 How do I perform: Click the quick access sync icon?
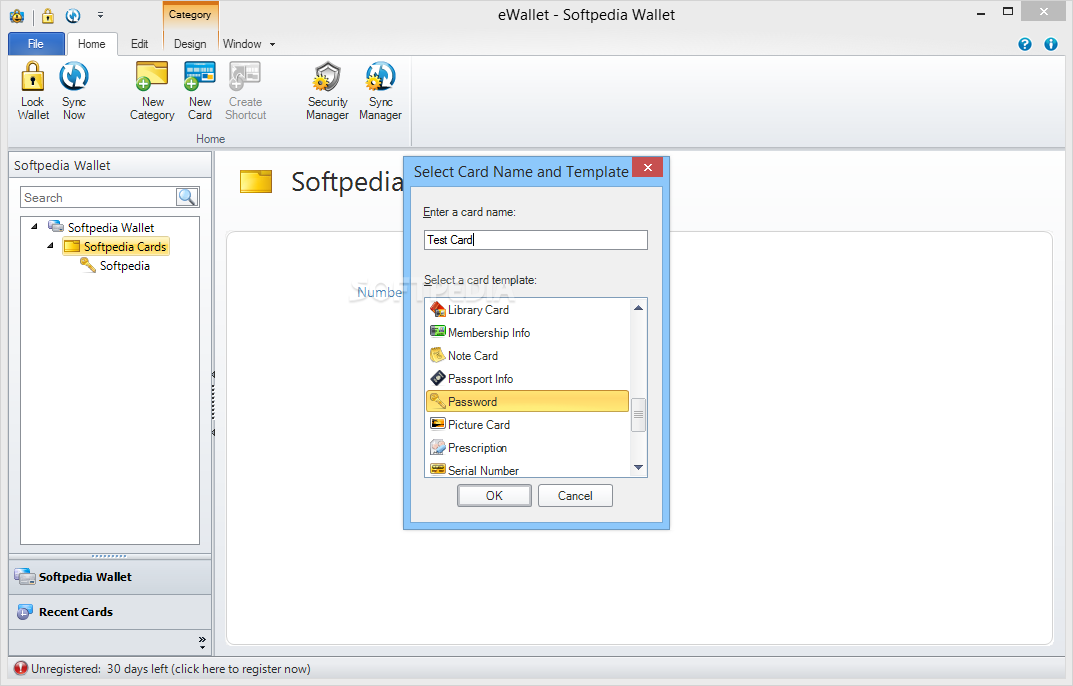coord(73,15)
